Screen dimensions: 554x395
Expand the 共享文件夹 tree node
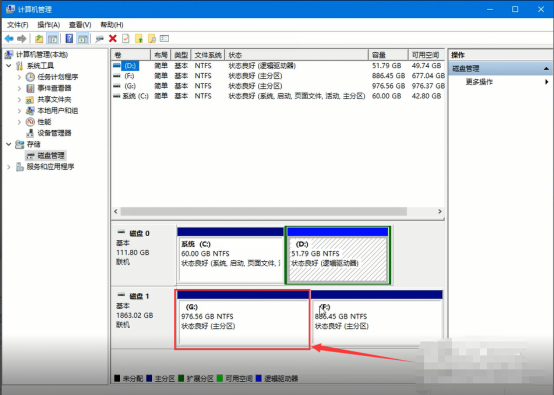pos(19,100)
